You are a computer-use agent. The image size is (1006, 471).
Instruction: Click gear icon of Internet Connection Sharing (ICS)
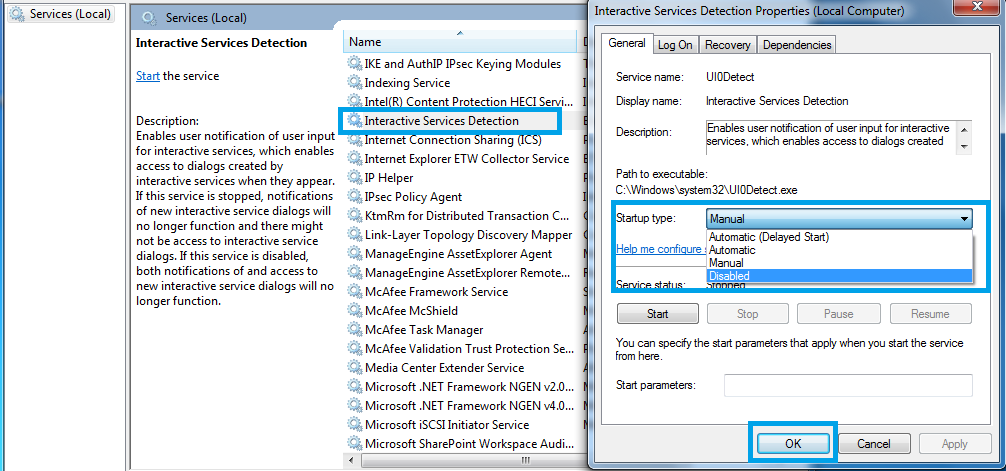[354, 140]
